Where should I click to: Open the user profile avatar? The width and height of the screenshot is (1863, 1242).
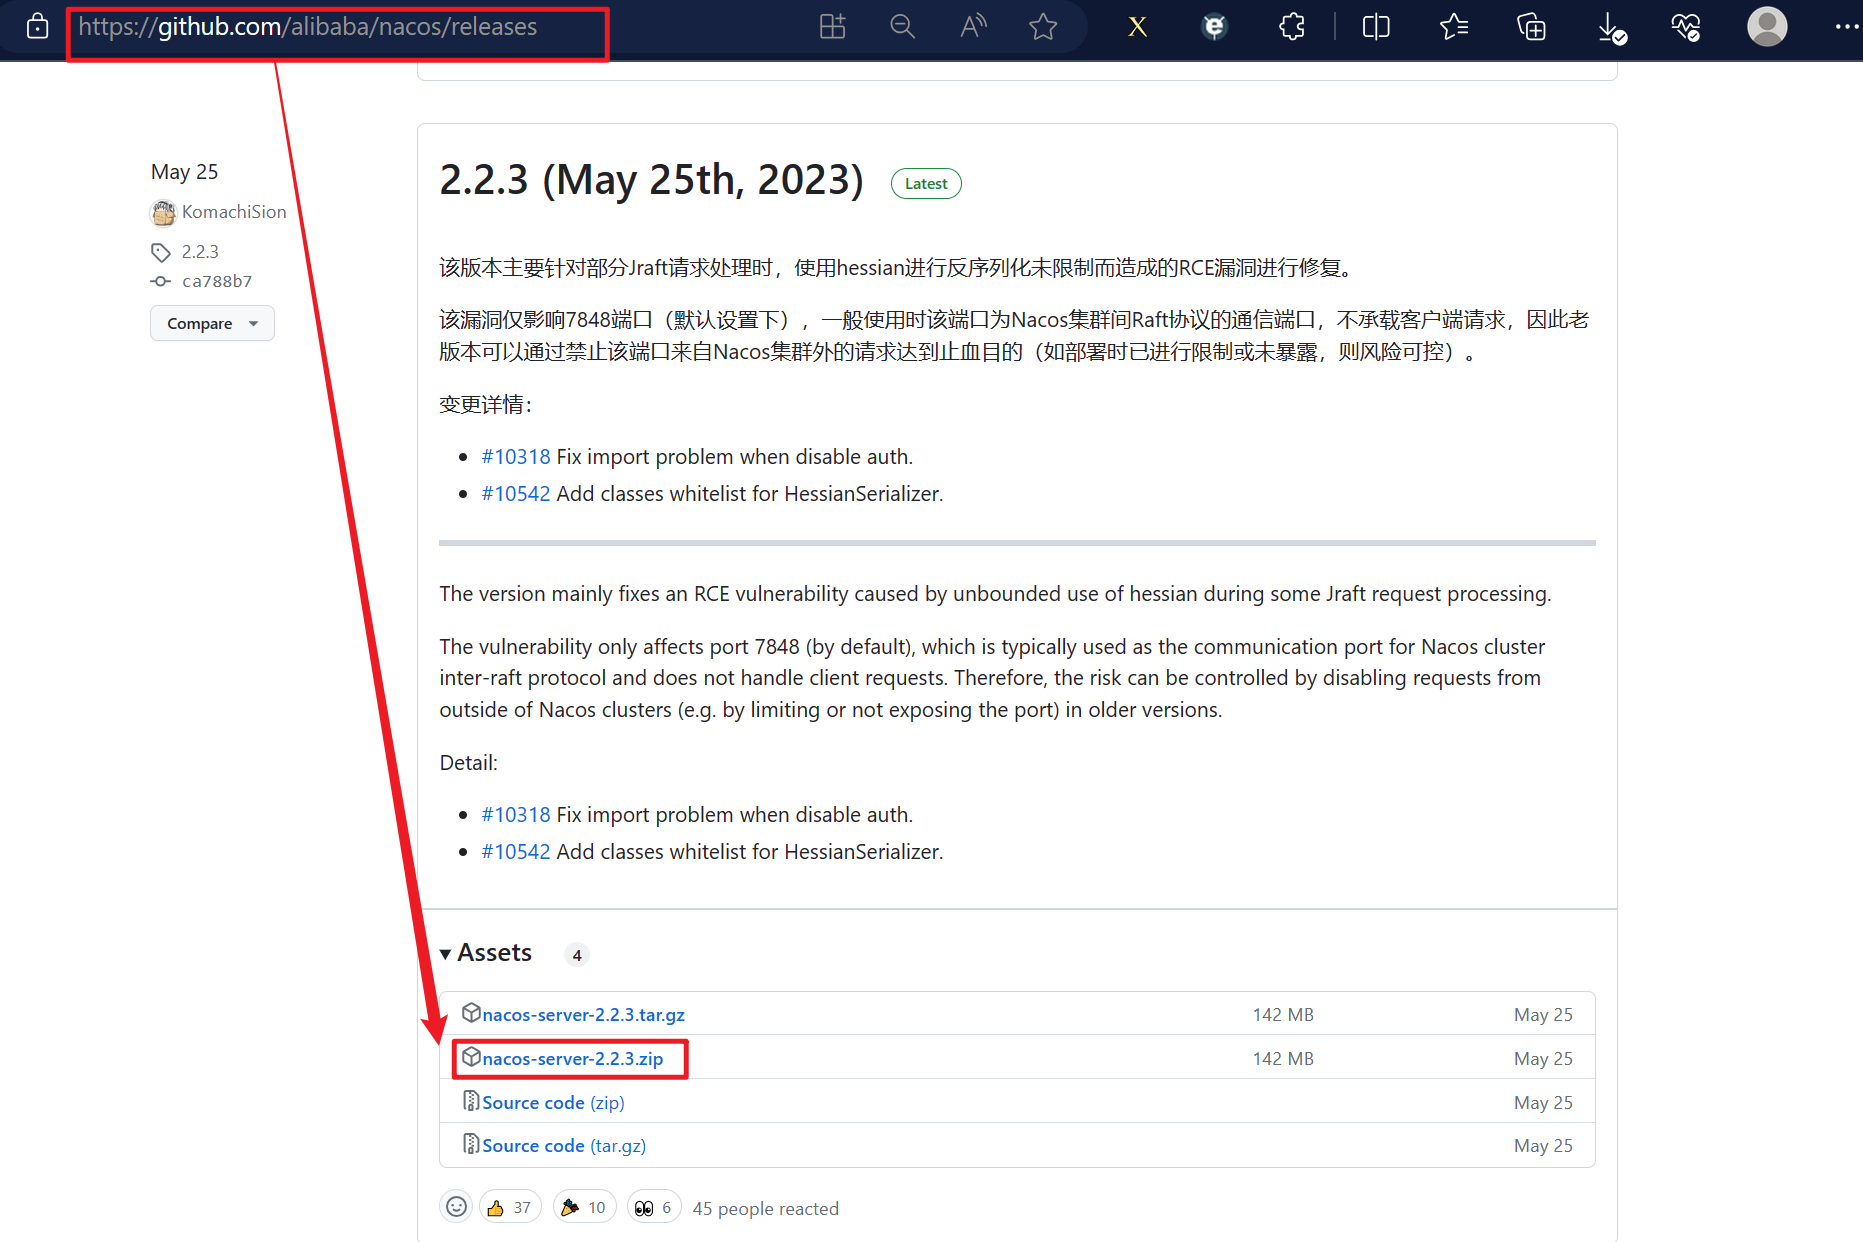1767,27
